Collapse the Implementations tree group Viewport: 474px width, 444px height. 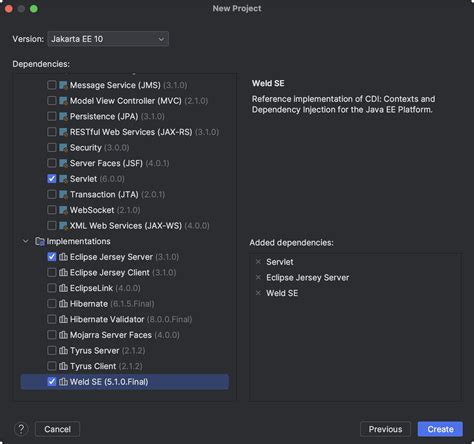click(25, 241)
